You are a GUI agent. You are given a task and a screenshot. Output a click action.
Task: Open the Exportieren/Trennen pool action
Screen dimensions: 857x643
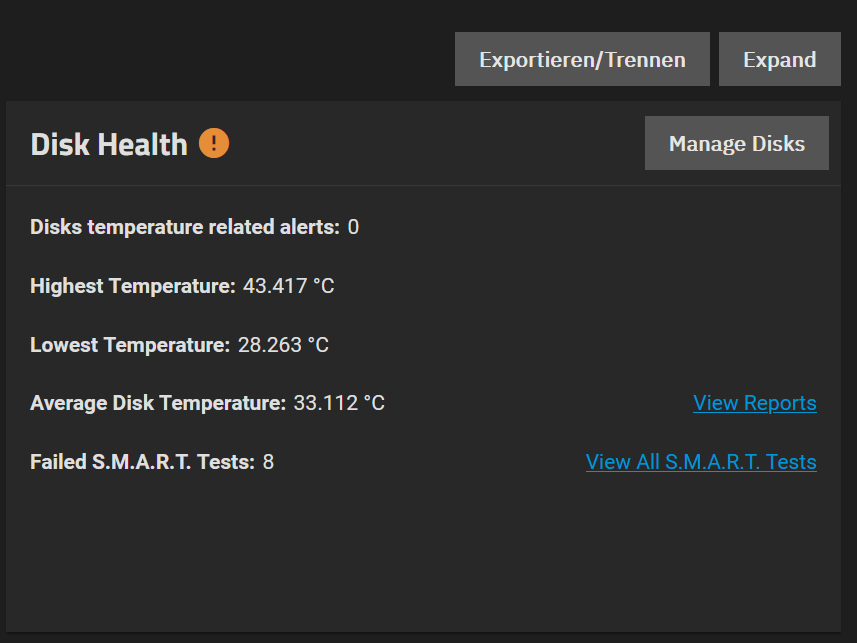[x=582, y=59]
